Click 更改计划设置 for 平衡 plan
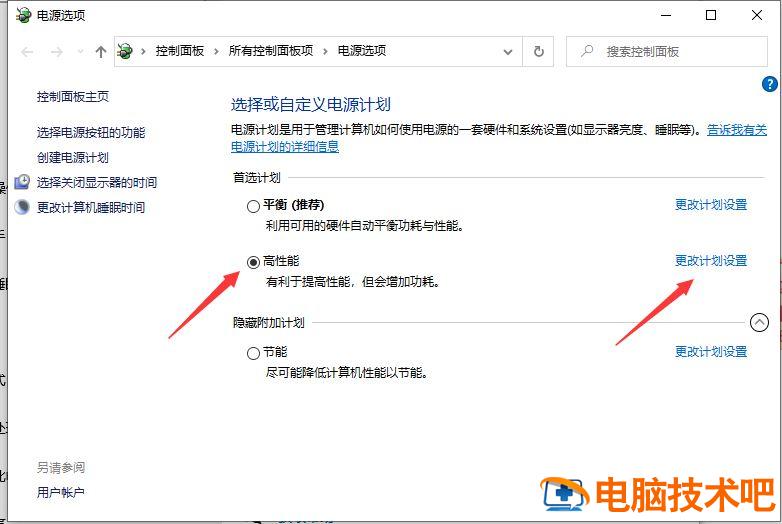This screenshot has width=782, height=524. tap(711, 205)
